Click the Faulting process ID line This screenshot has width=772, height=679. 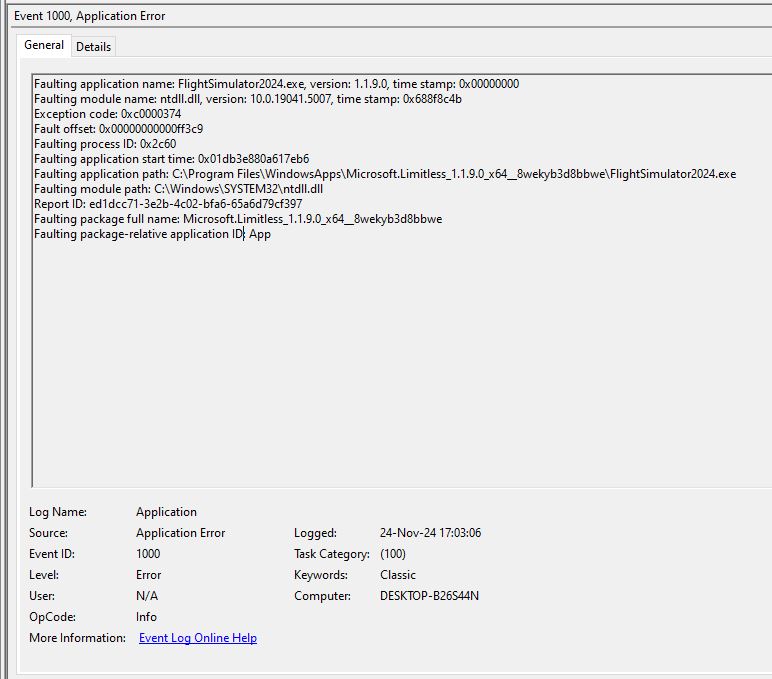pyautogui.click(x=105, y=144)
